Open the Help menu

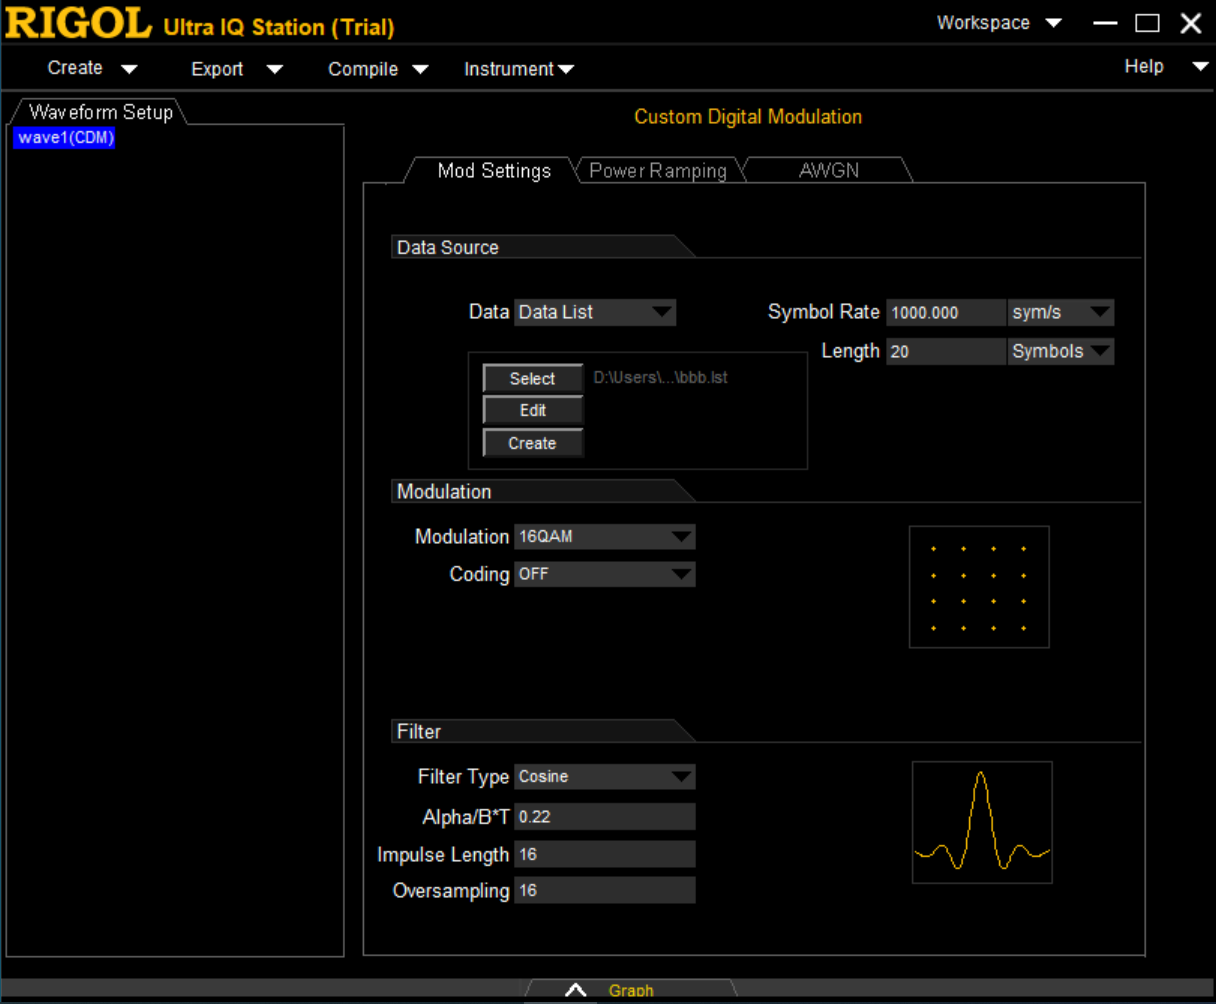tap(1165, 67)
